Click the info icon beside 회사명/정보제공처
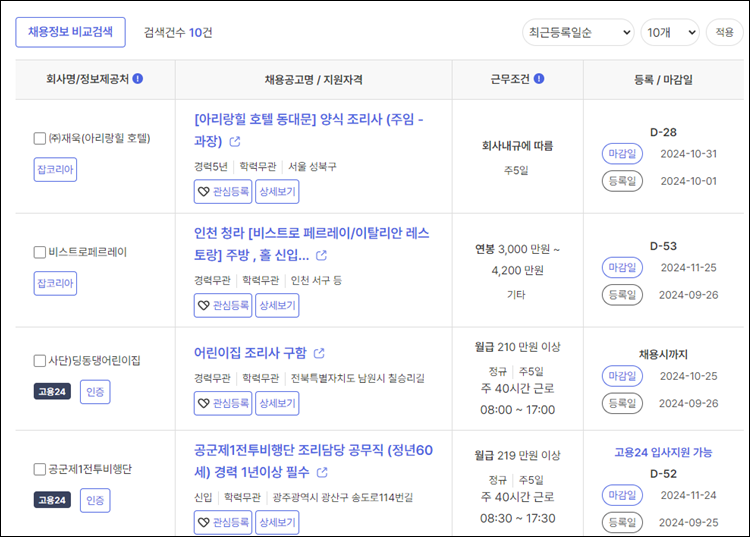This screenshot has width=750, height=537. point(138,78)
